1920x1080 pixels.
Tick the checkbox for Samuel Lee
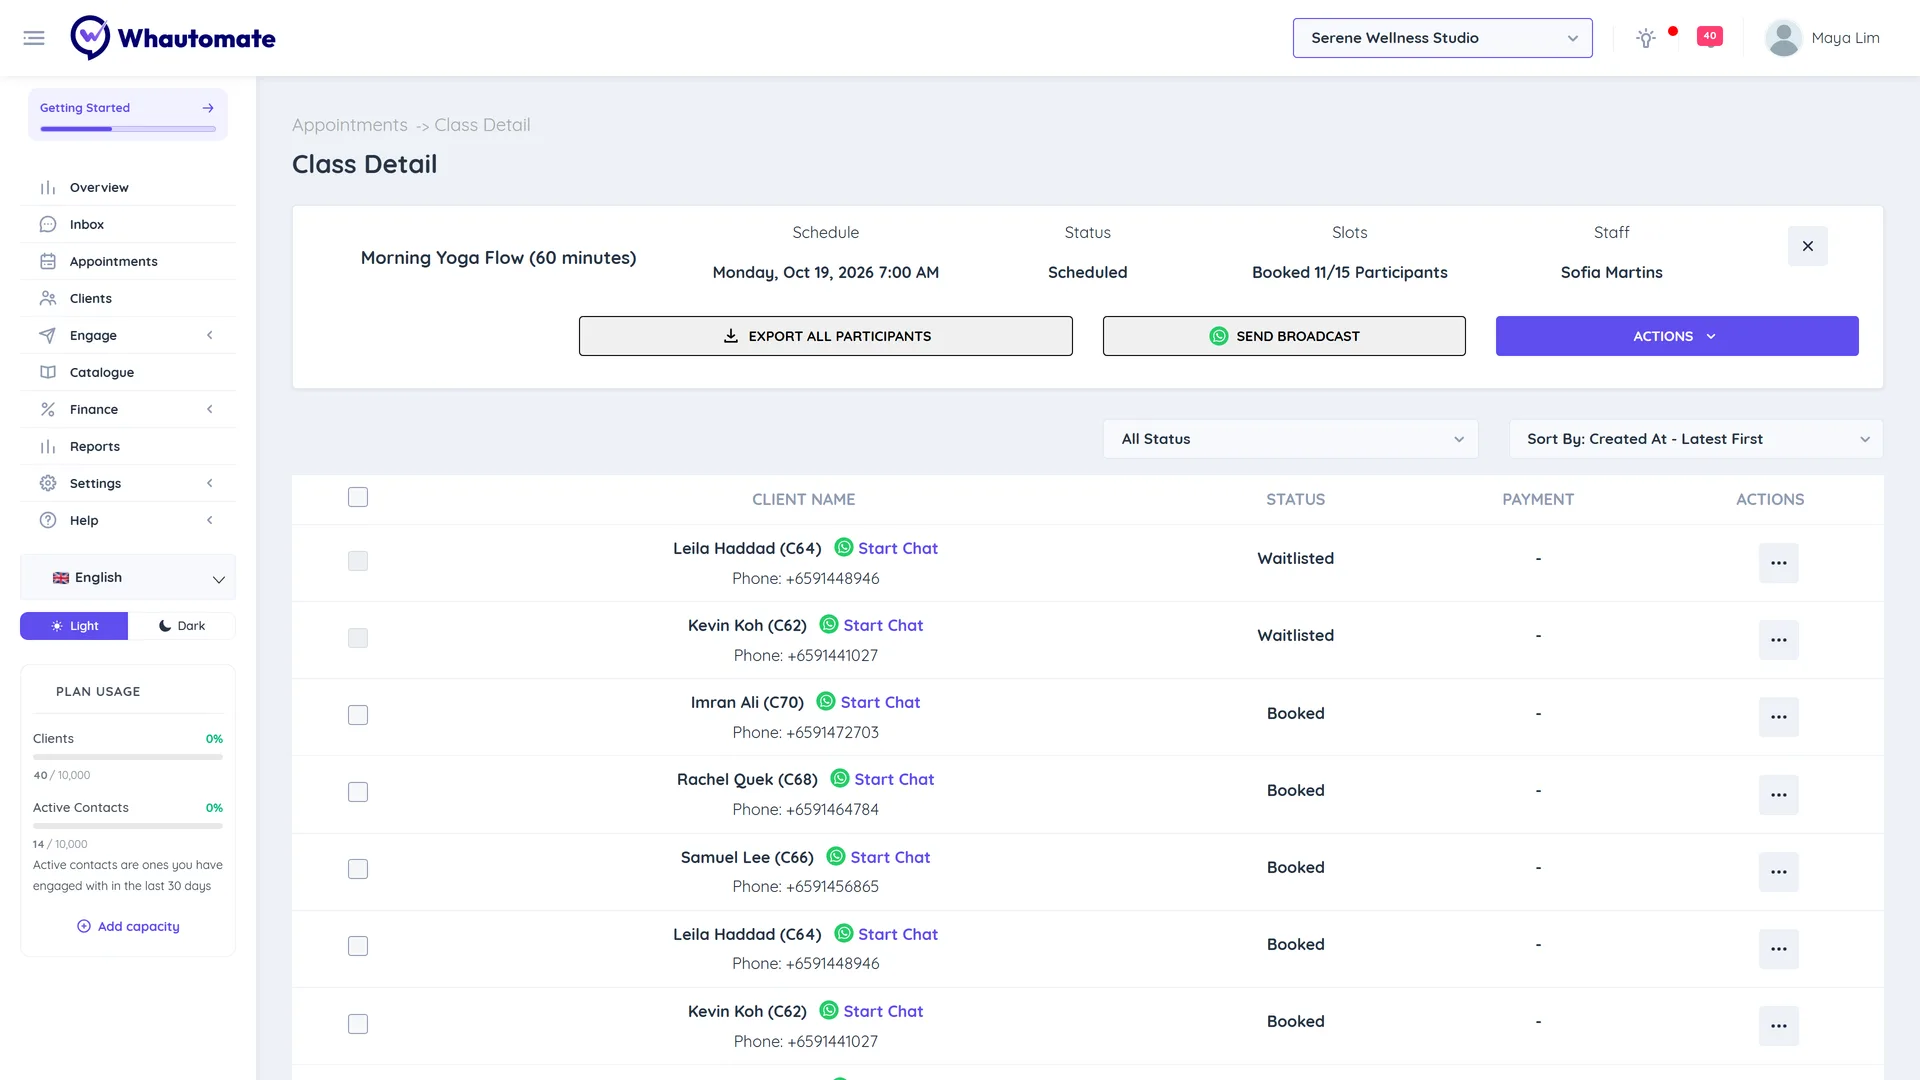358,869
